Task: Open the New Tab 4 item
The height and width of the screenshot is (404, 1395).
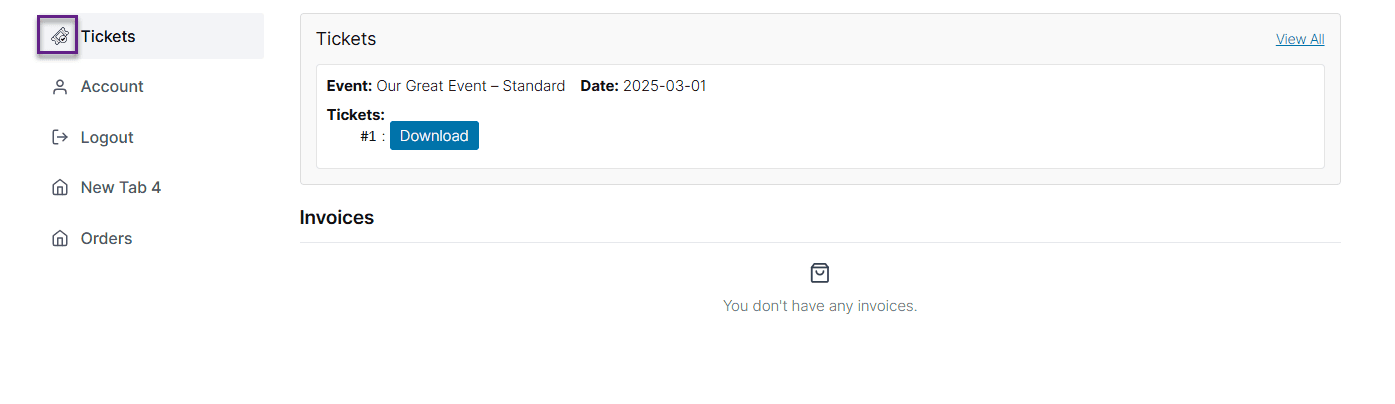Action: click(x=151, y=188)
